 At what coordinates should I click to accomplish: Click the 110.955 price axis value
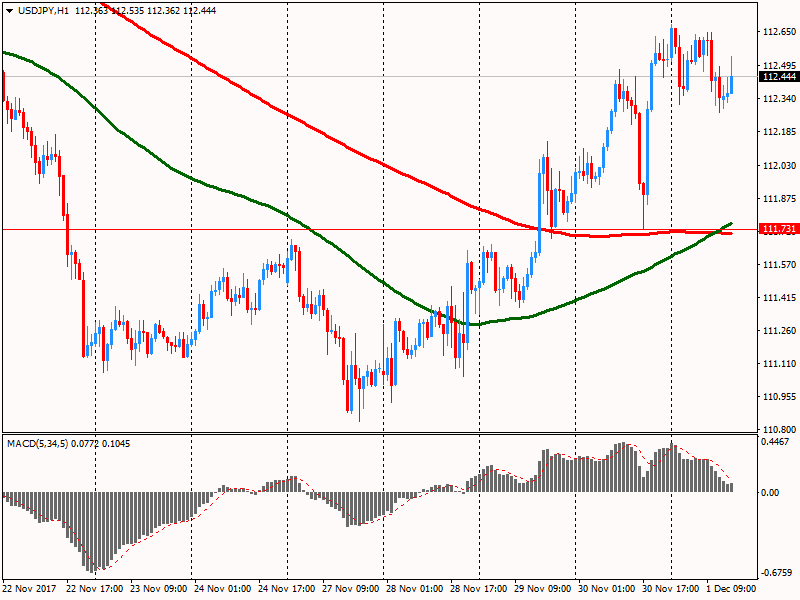point(780,396)
